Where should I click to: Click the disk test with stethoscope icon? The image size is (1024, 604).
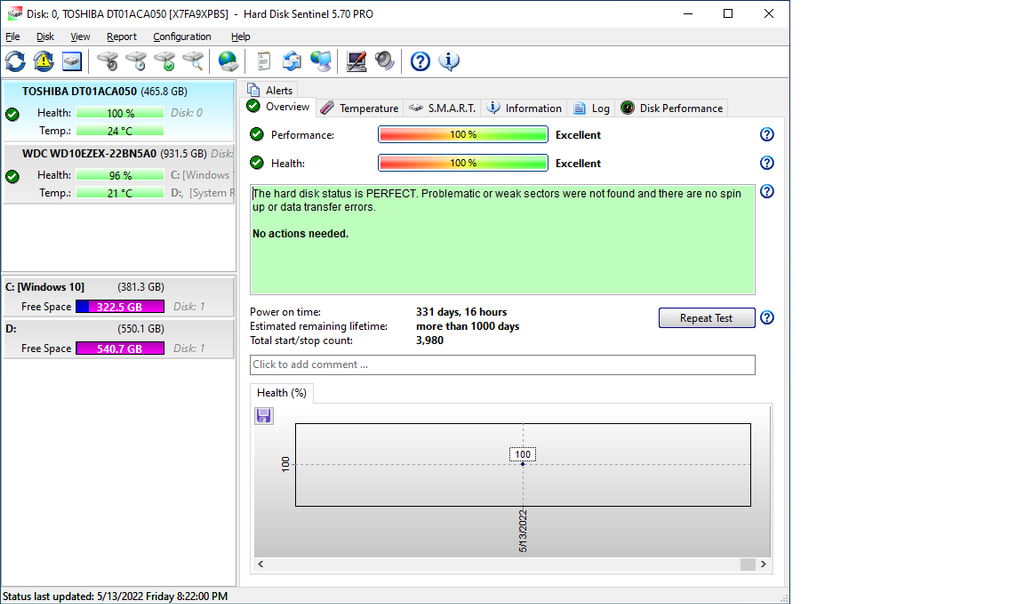coord(108,61)
